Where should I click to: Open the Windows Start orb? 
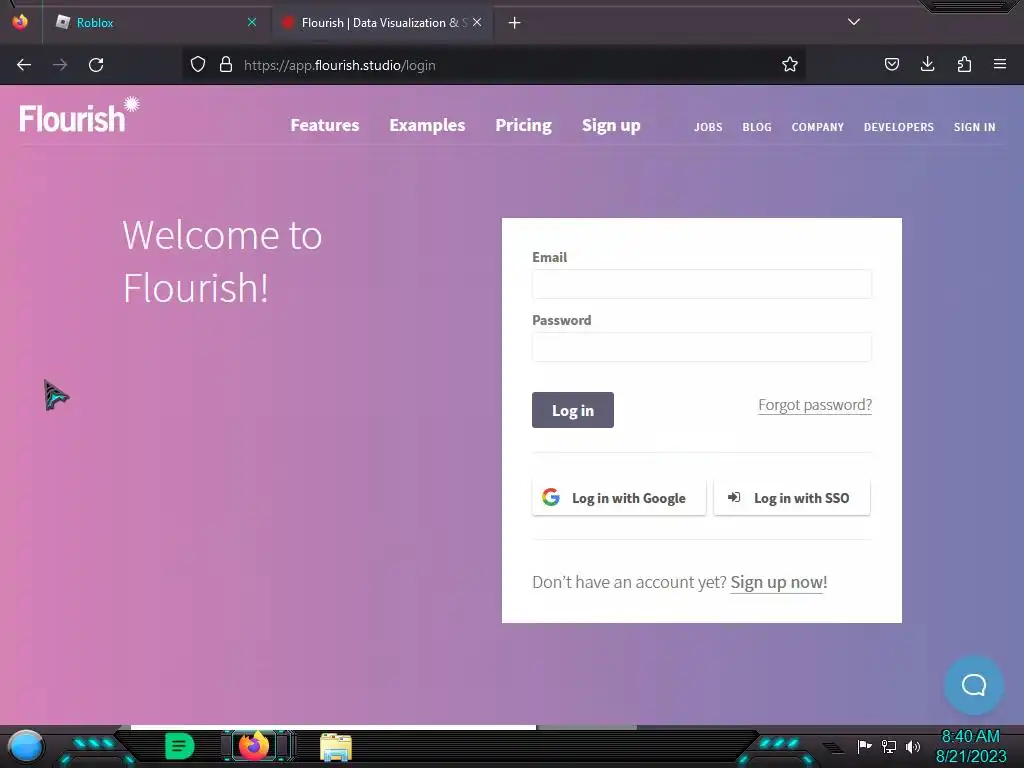pos(26,747)
